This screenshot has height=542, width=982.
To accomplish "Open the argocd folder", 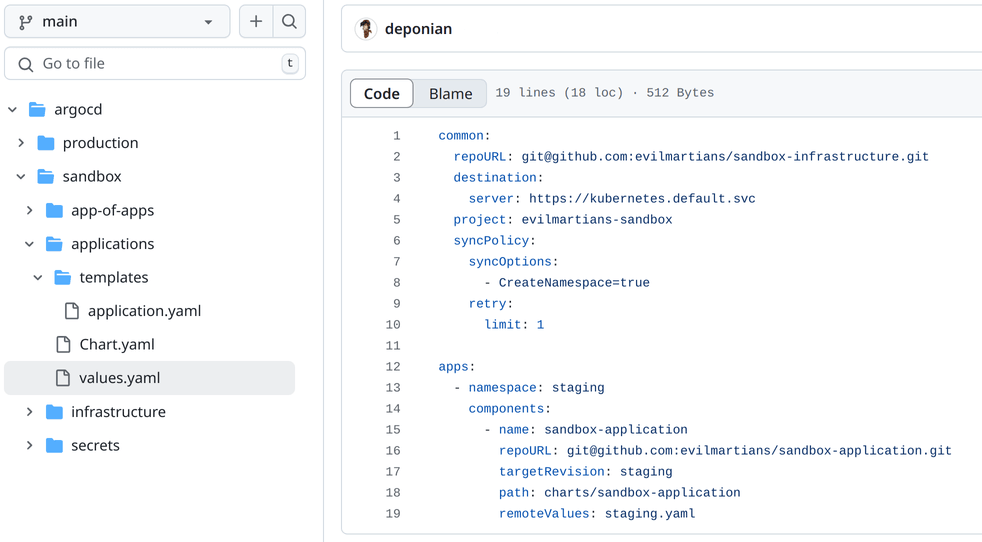I will 78,110.
